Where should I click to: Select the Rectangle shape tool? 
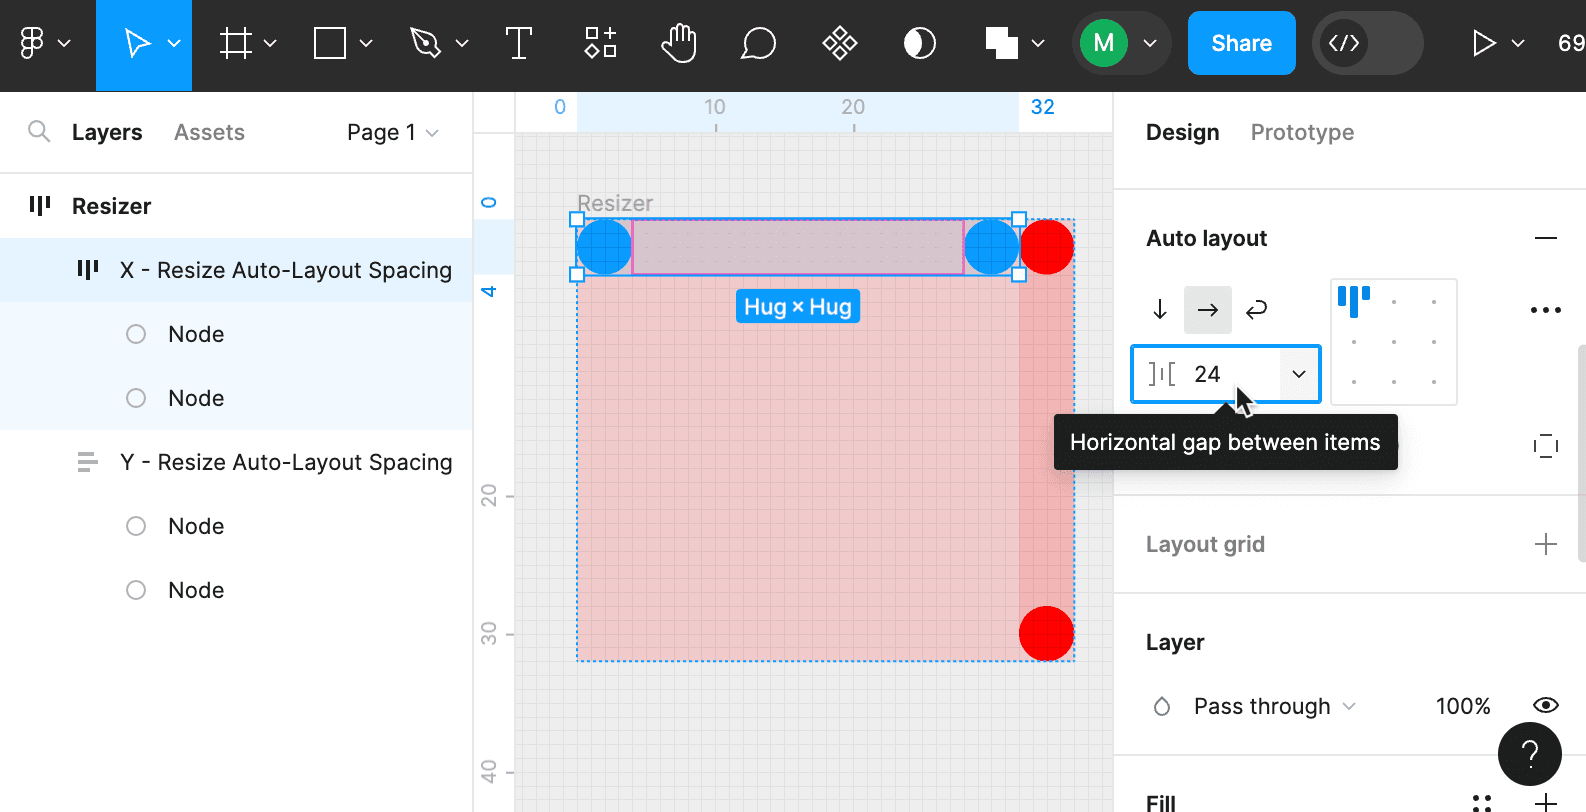point(330,44)
